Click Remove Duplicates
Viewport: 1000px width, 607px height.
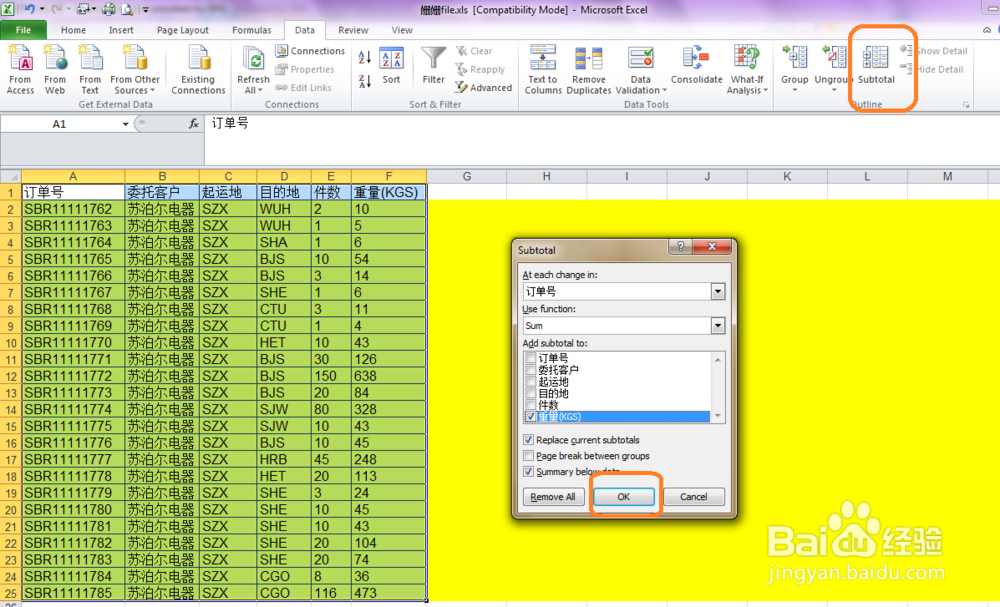tap(589, 70)
